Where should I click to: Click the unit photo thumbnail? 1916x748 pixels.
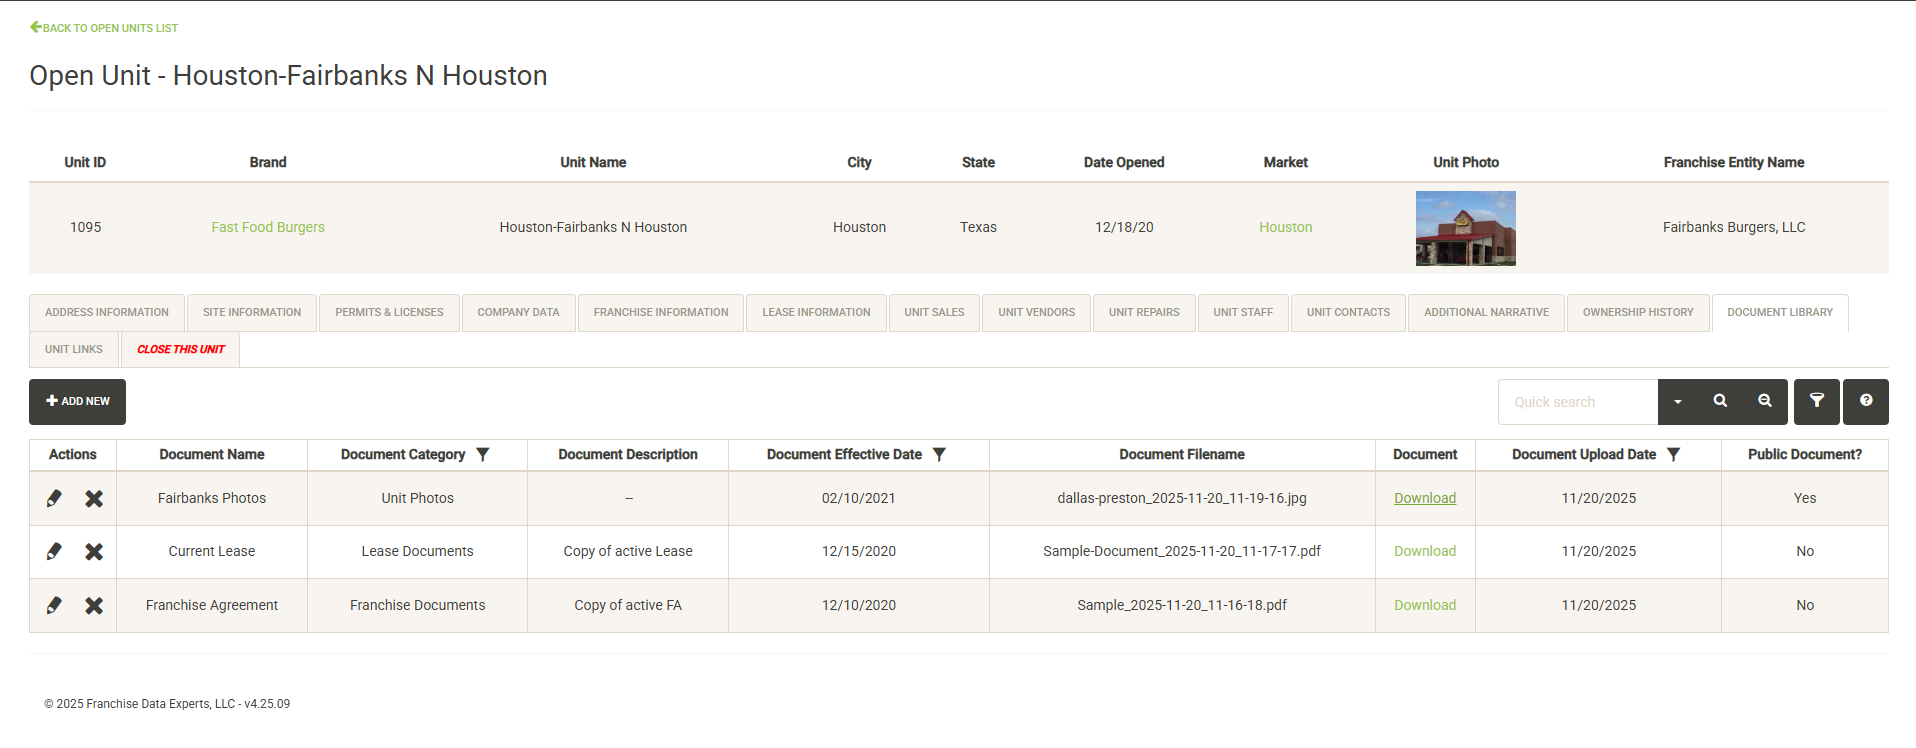(x=1465, y=228)
